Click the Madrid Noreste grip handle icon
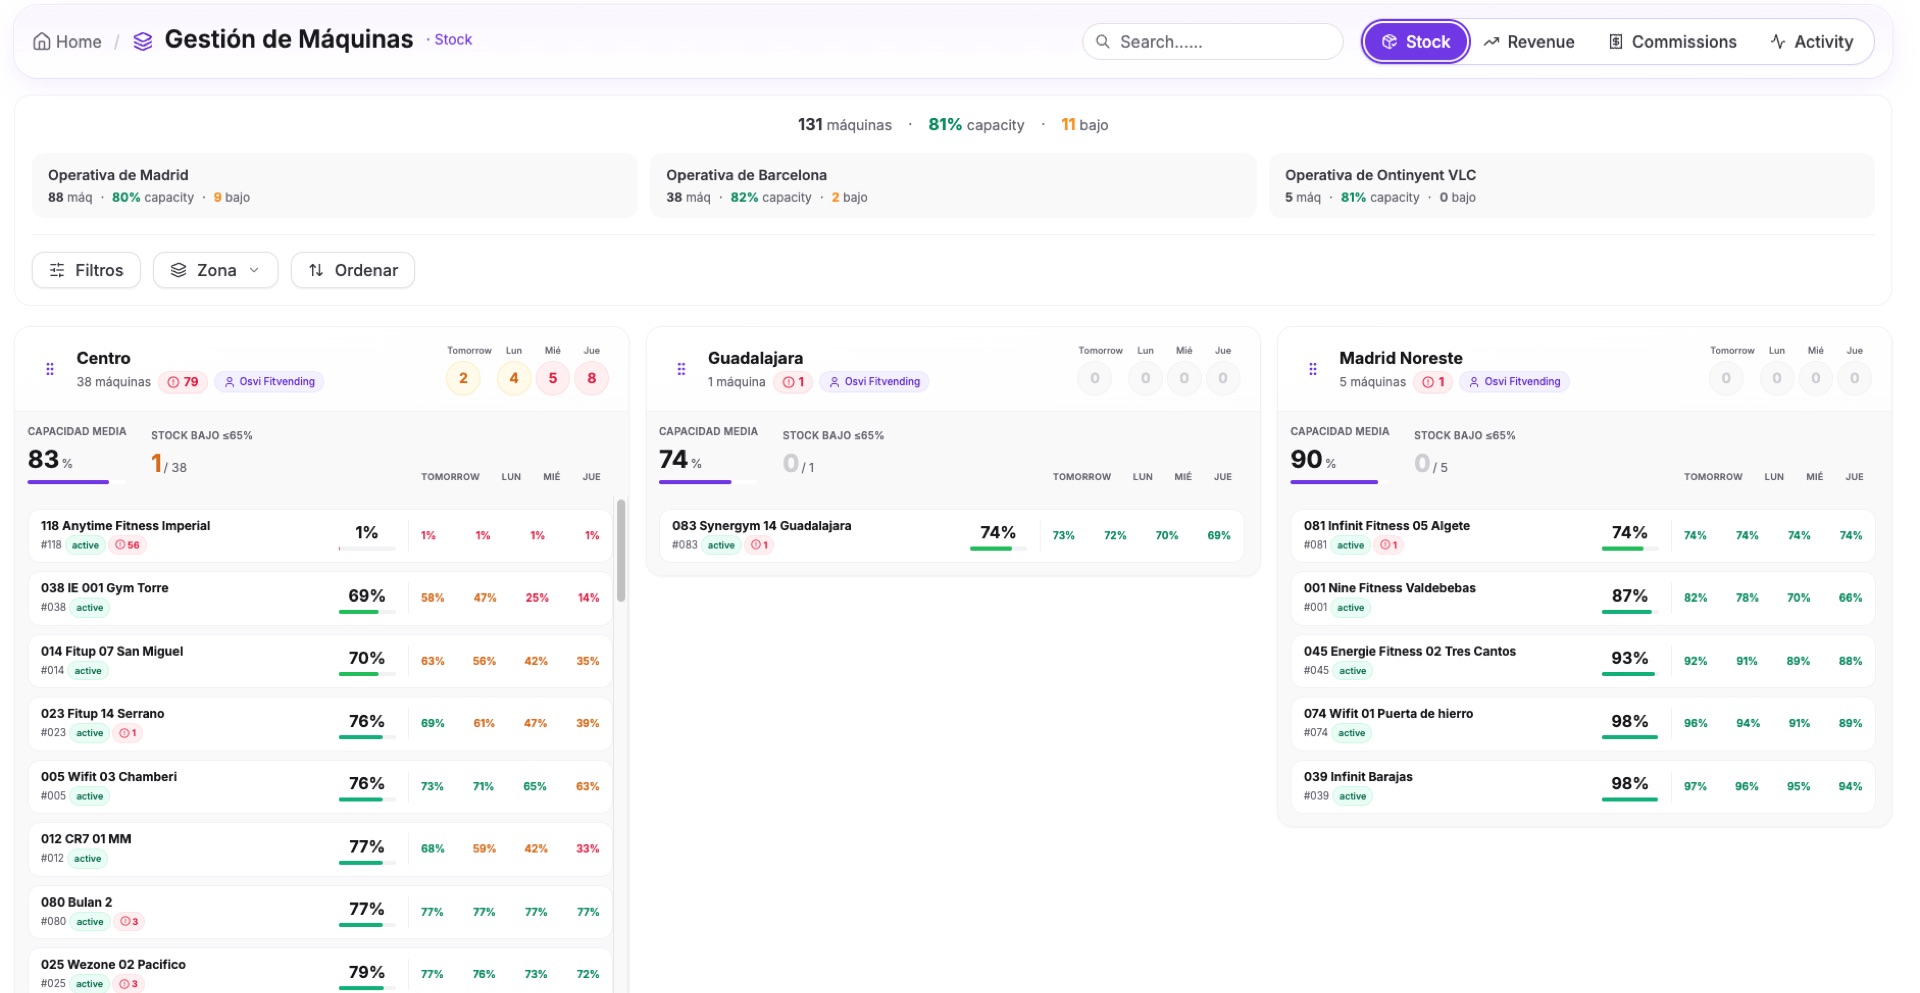This screenshot has width=1920, height=993. click(1312, 369)
